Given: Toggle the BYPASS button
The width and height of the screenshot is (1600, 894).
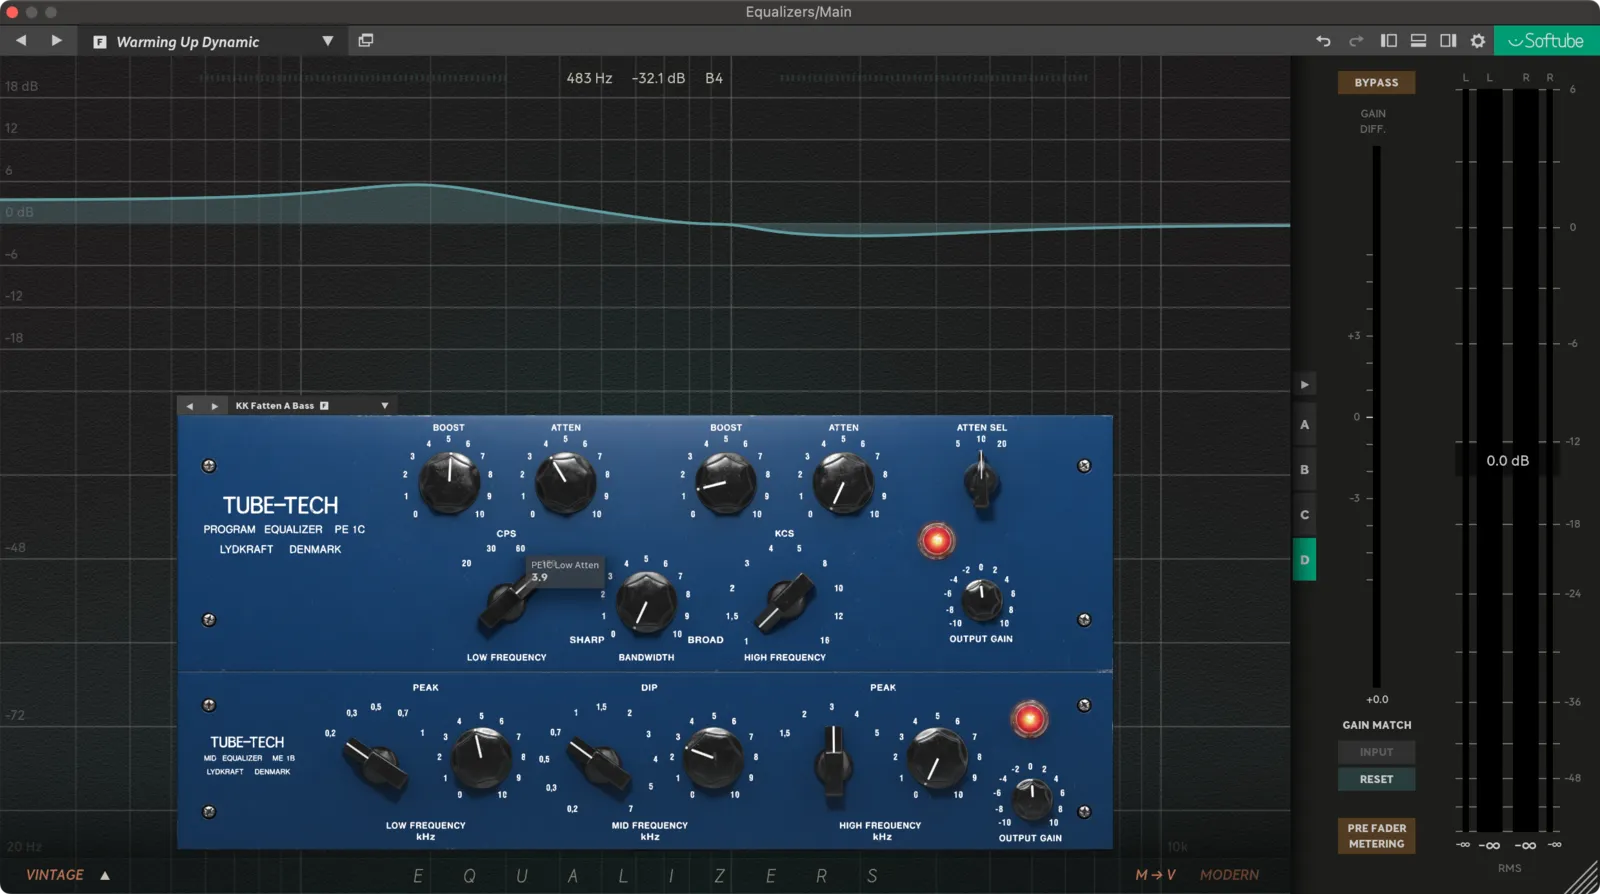Looking at the screenshot, I should click(1376, 82).
